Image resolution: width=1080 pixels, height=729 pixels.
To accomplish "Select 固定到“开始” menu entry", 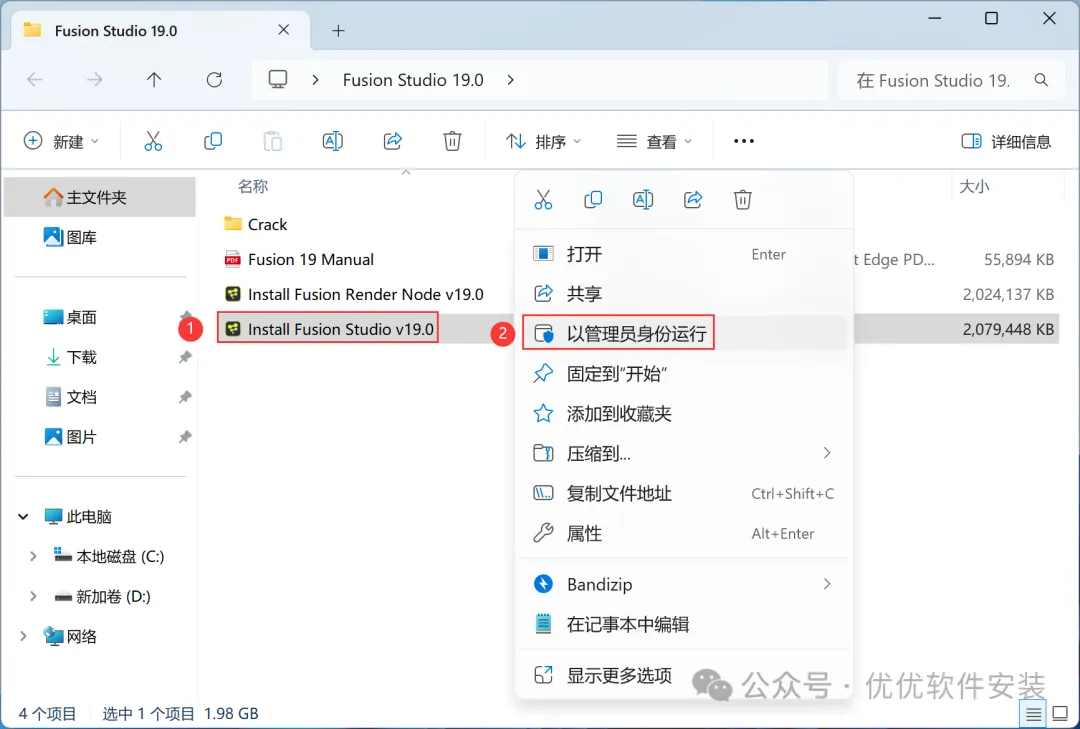I will 683,373.
